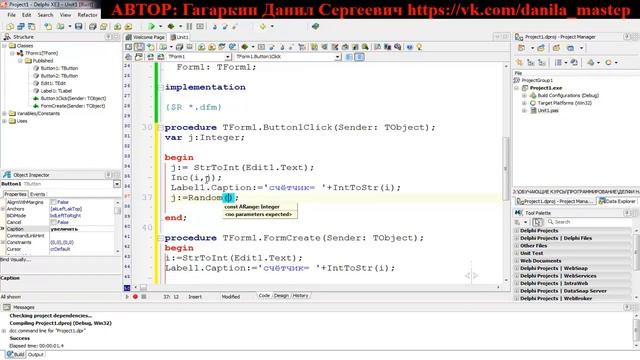Screen dimensions: 640x360
Task: Click the save all icon in main toolbar
Action: [x=93, y=27]
